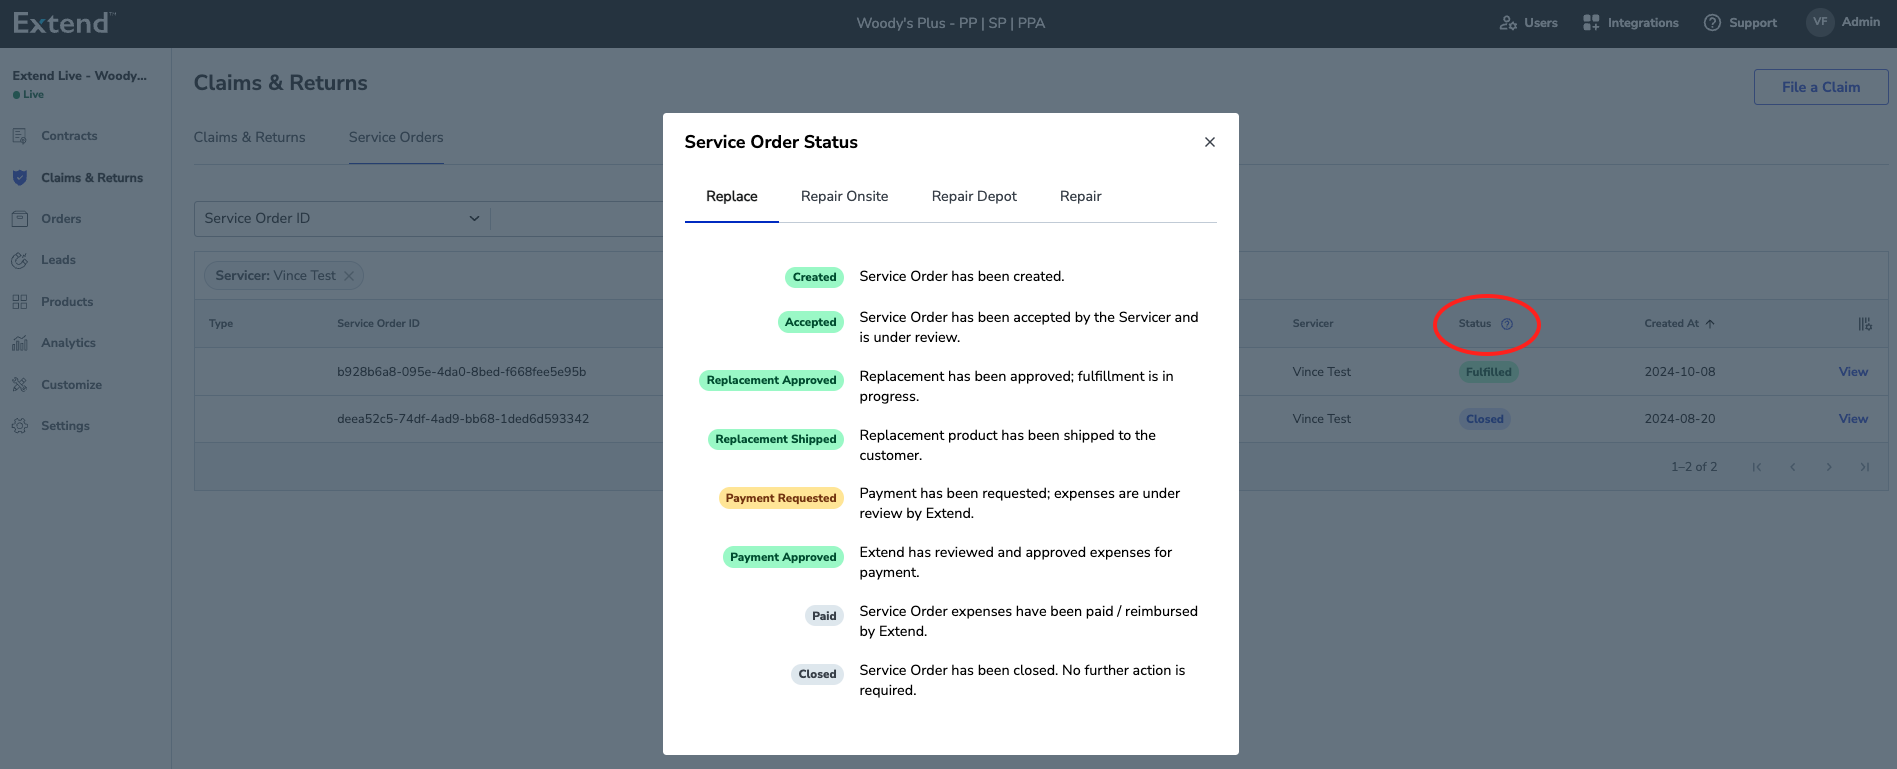Switch to the Repair Depot tab
The width and height of the screenshot is (1897, 769).
tap(974, 197)
